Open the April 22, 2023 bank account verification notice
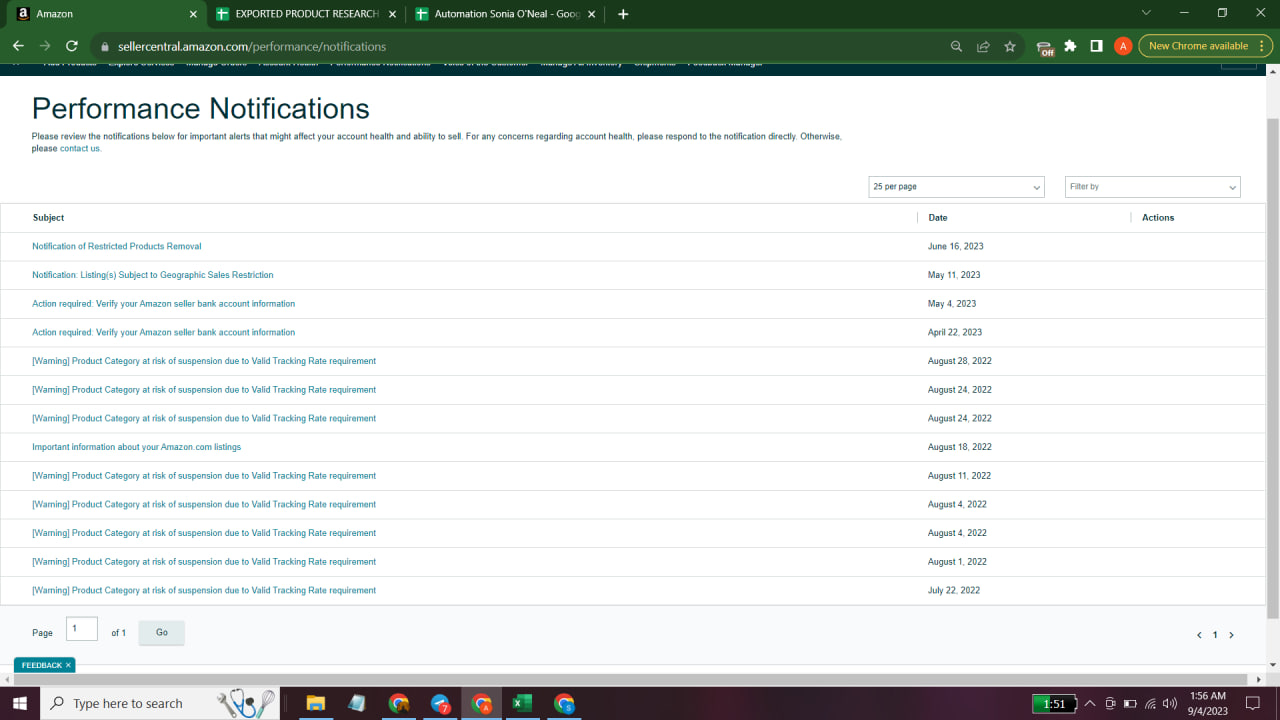1280x720 pixels. pos(163,332)
